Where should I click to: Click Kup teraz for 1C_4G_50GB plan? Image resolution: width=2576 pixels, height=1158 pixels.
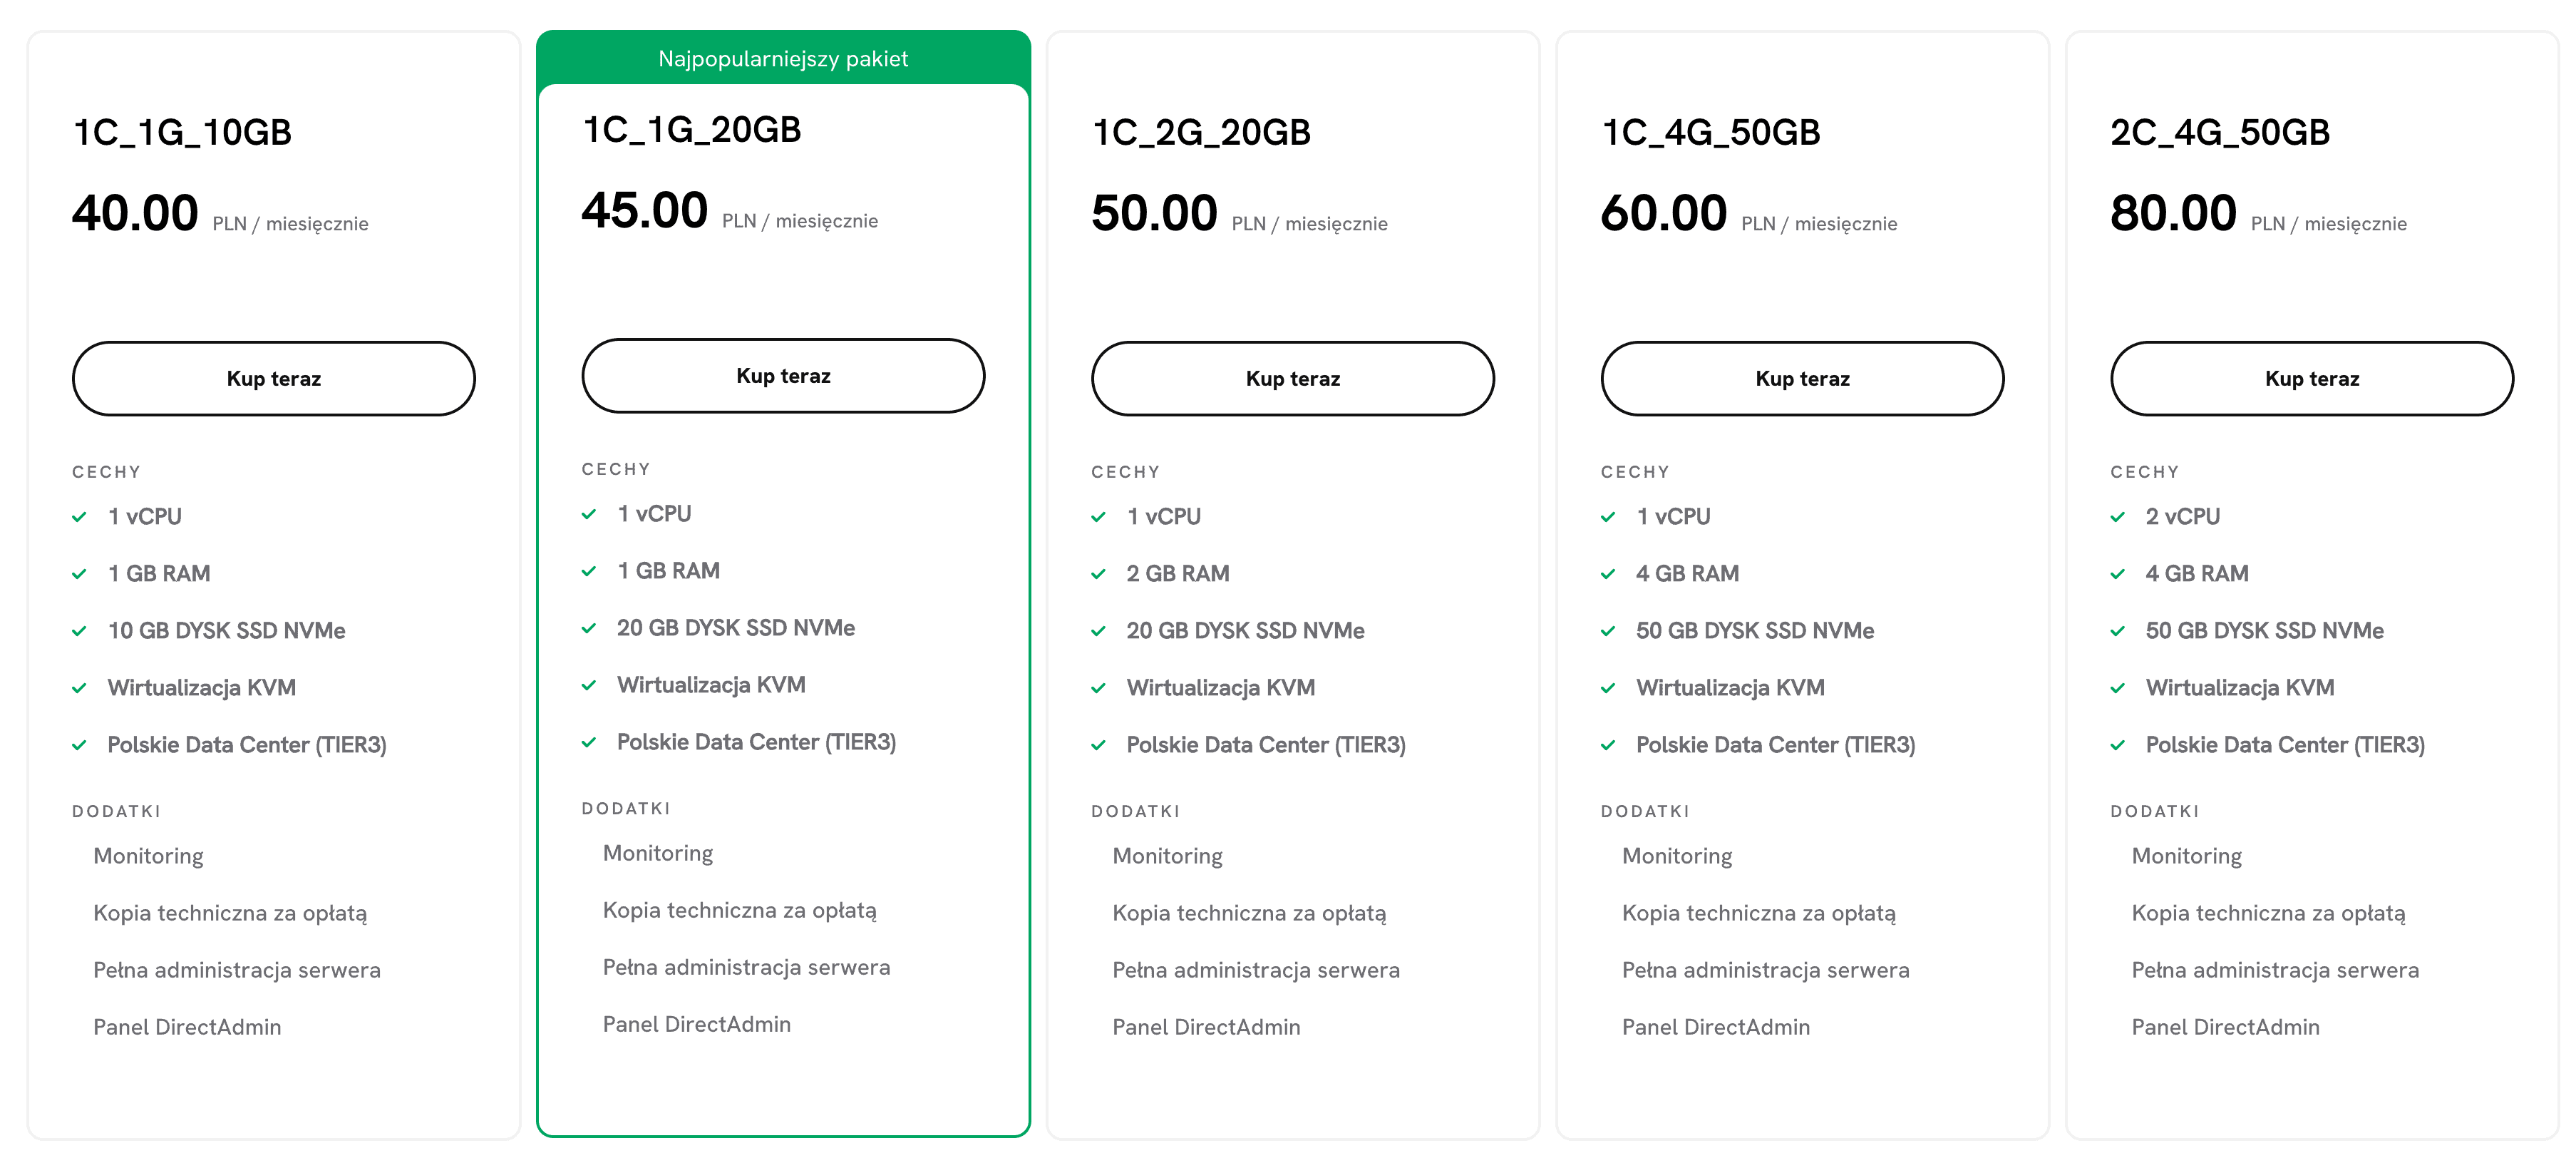(1802, 379)
